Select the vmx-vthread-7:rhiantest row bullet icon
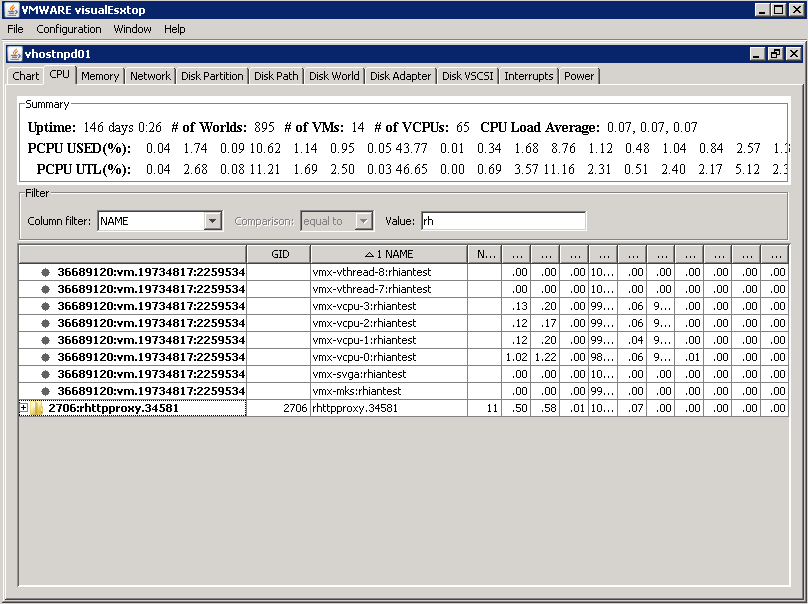This screenshot has height=604, width=808. point(45,289)
